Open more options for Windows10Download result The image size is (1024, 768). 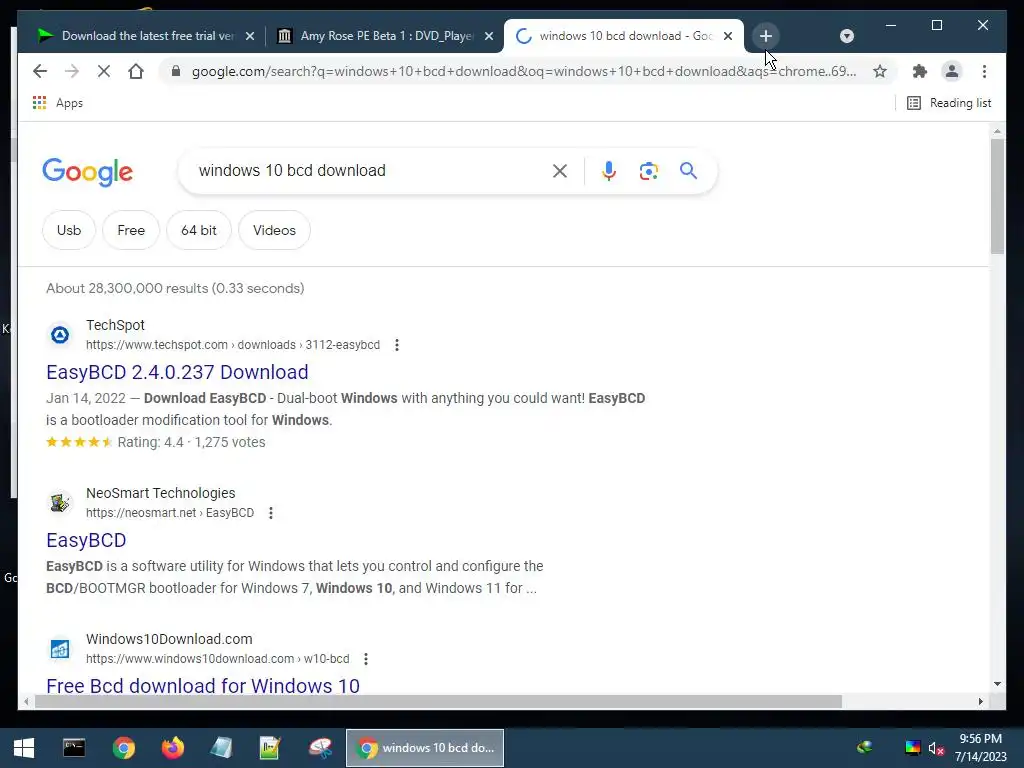366,659
